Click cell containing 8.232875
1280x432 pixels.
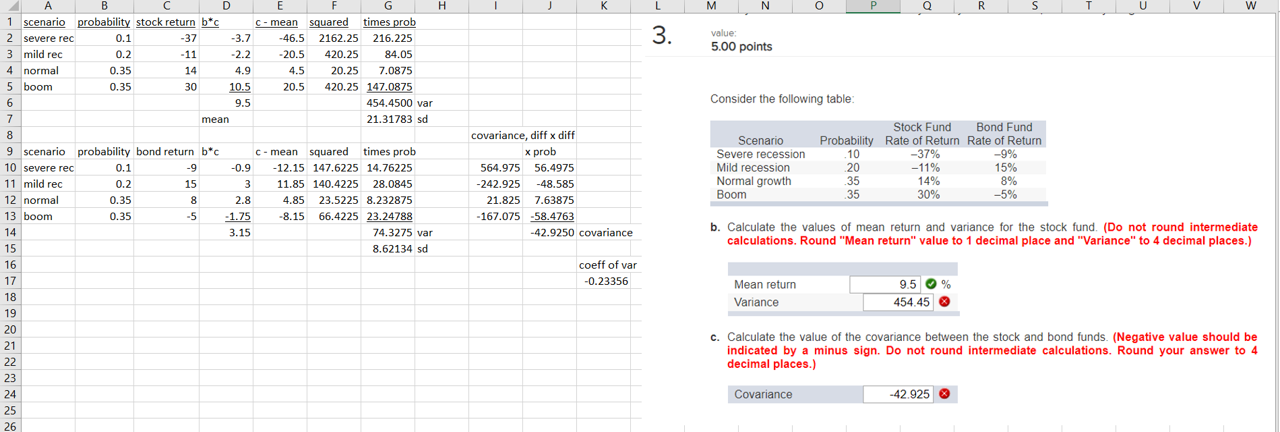(389, 200)
